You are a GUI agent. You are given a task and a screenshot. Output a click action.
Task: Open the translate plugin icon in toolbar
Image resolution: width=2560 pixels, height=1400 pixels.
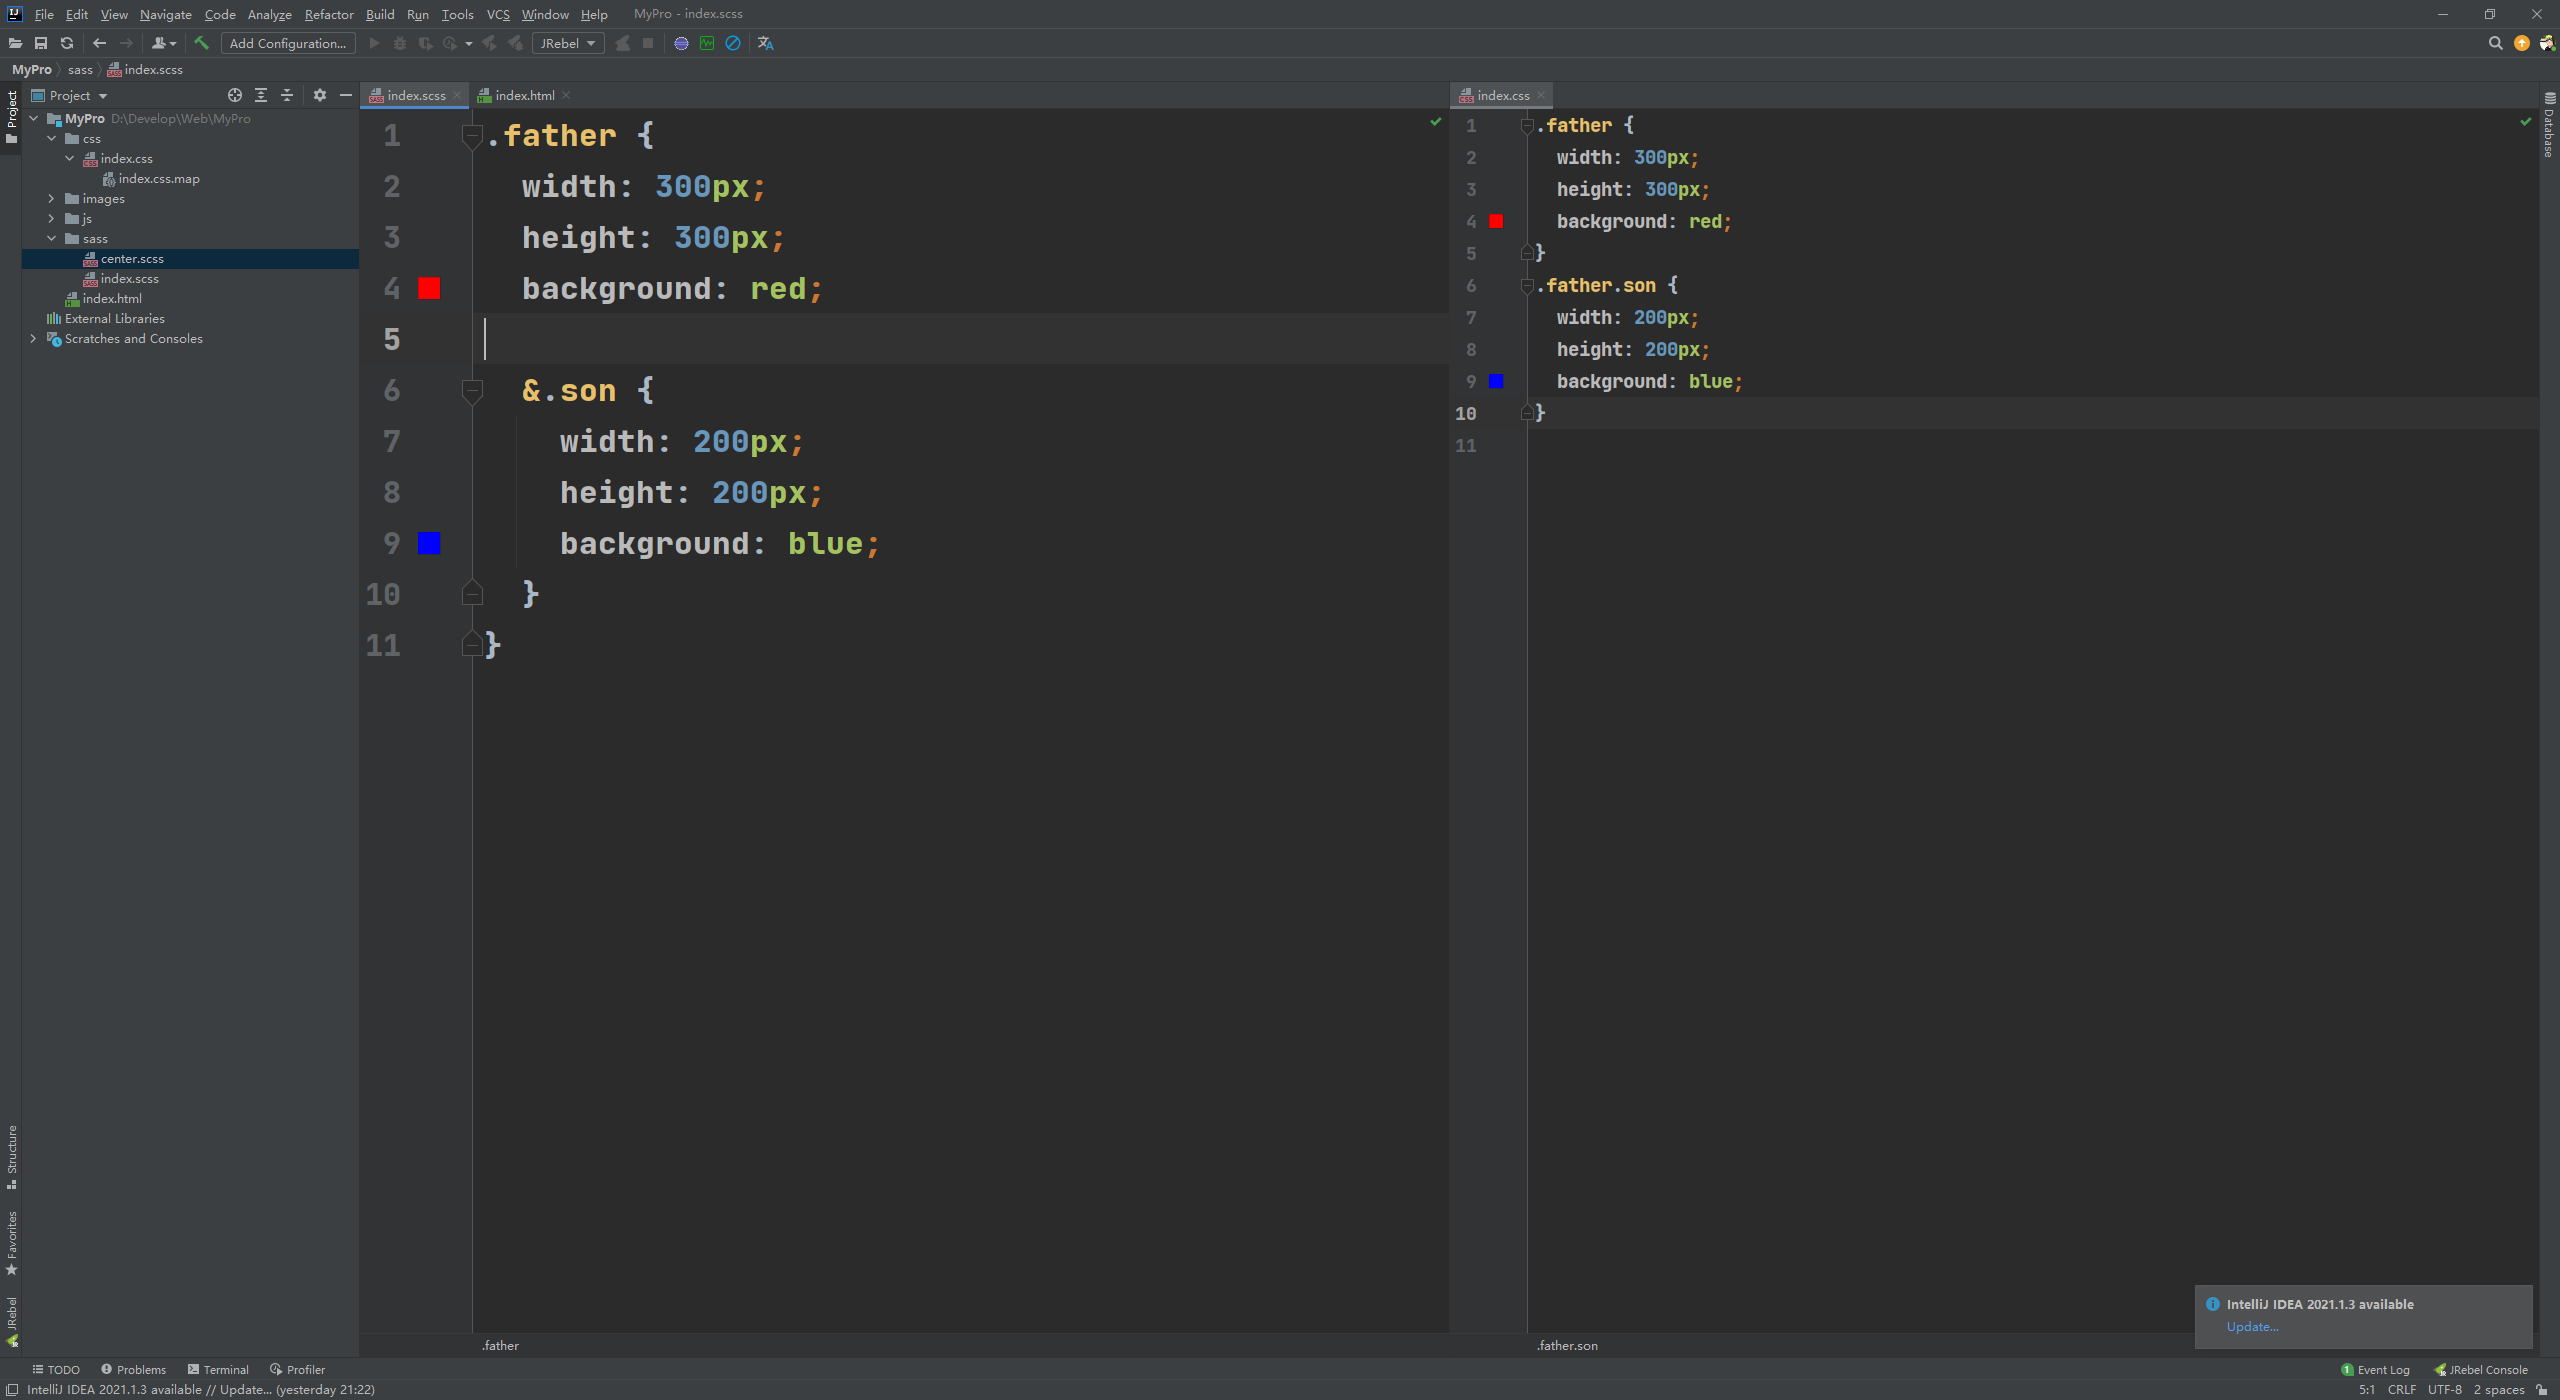766,43
